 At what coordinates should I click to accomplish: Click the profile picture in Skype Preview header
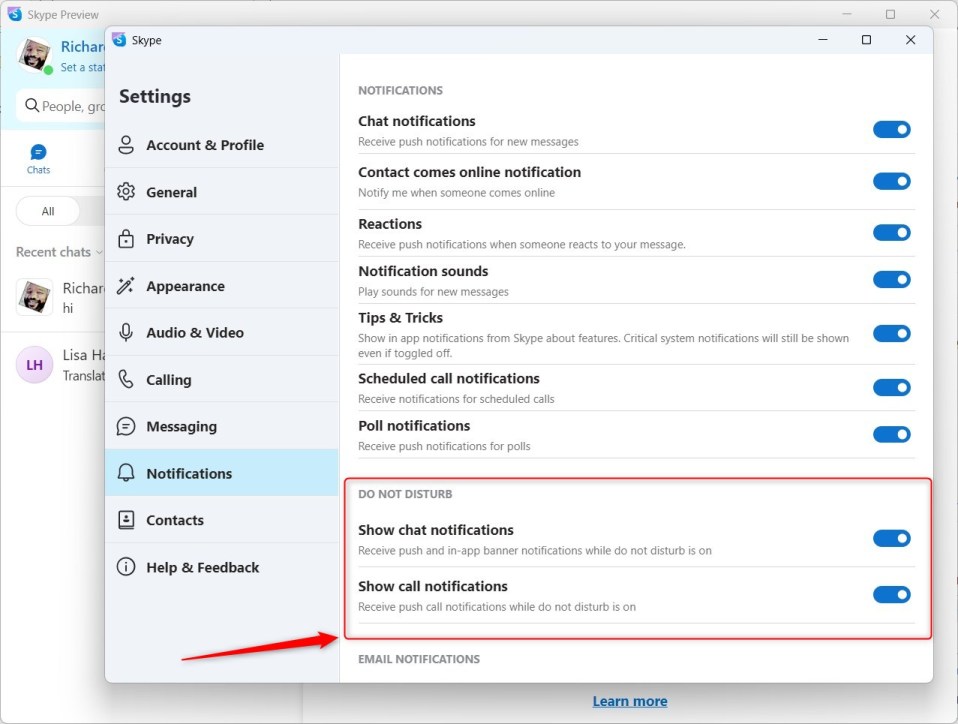pos(34,54)
